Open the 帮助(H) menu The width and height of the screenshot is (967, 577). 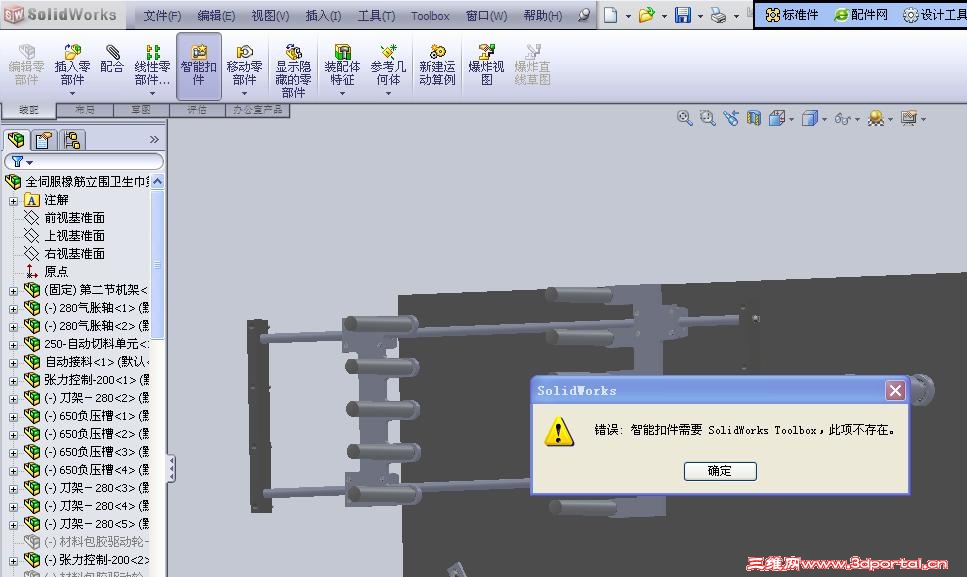[x=543, y=16]
